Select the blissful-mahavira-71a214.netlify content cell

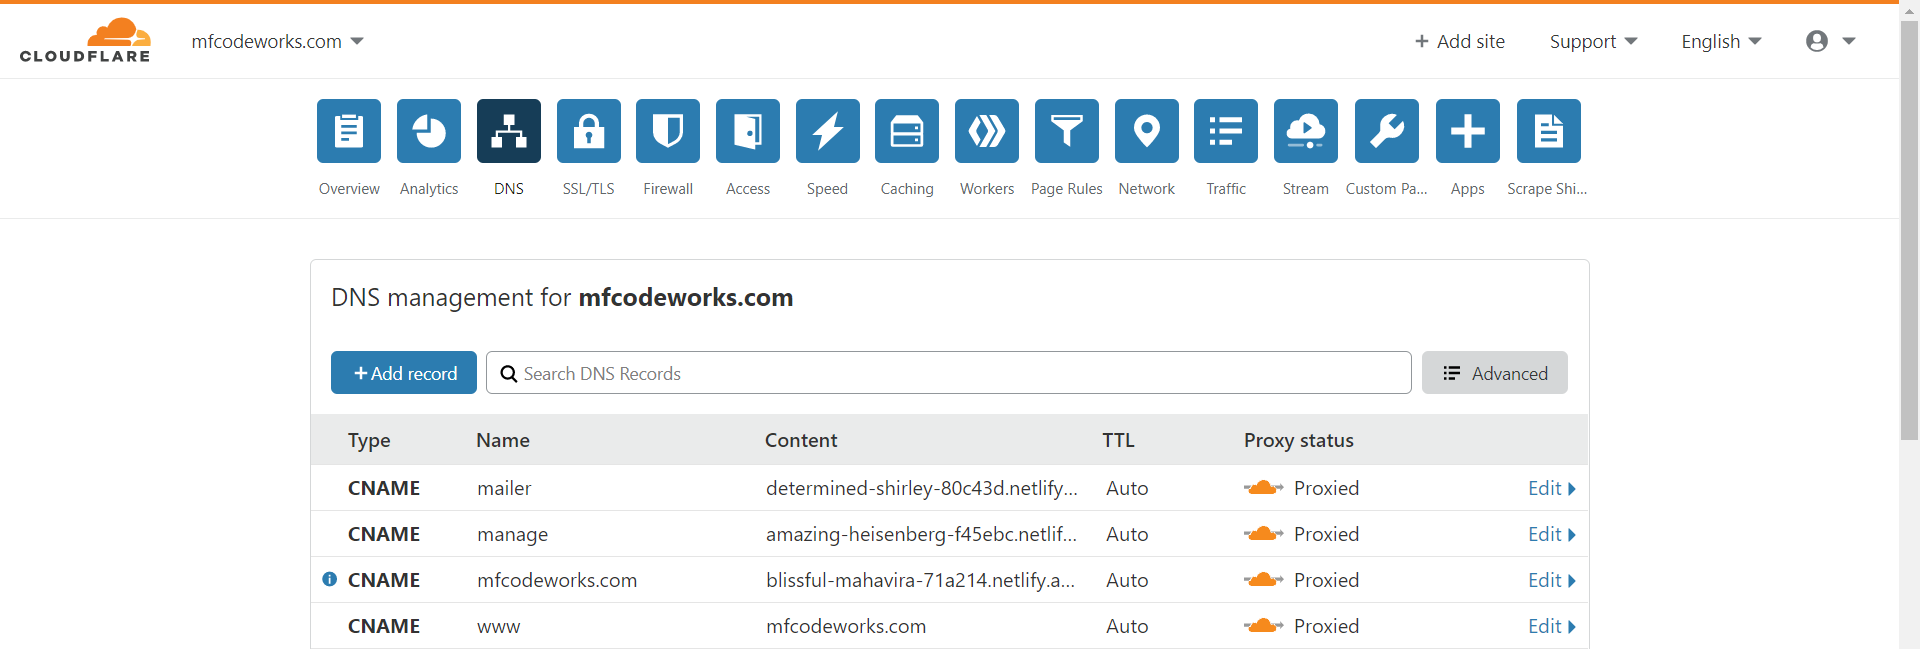(921, 580)
